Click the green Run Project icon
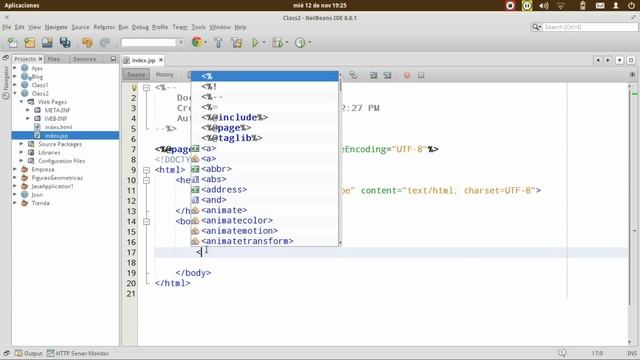 click(x=255, y=42)
